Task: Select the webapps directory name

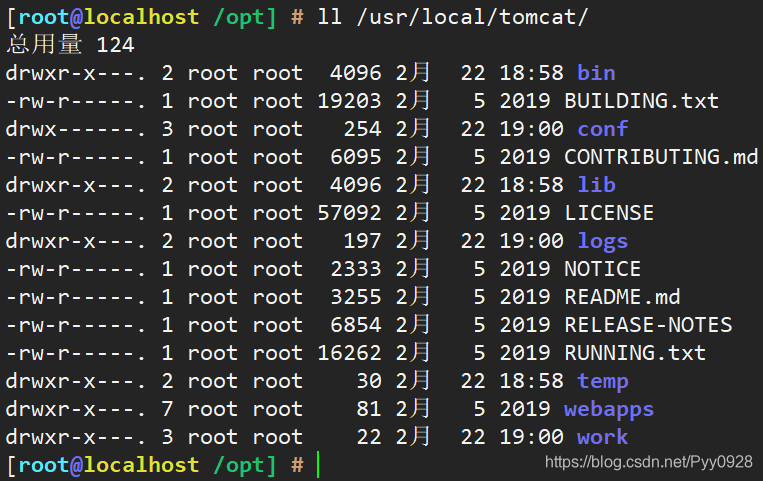Action: click(x=609, y=410)
